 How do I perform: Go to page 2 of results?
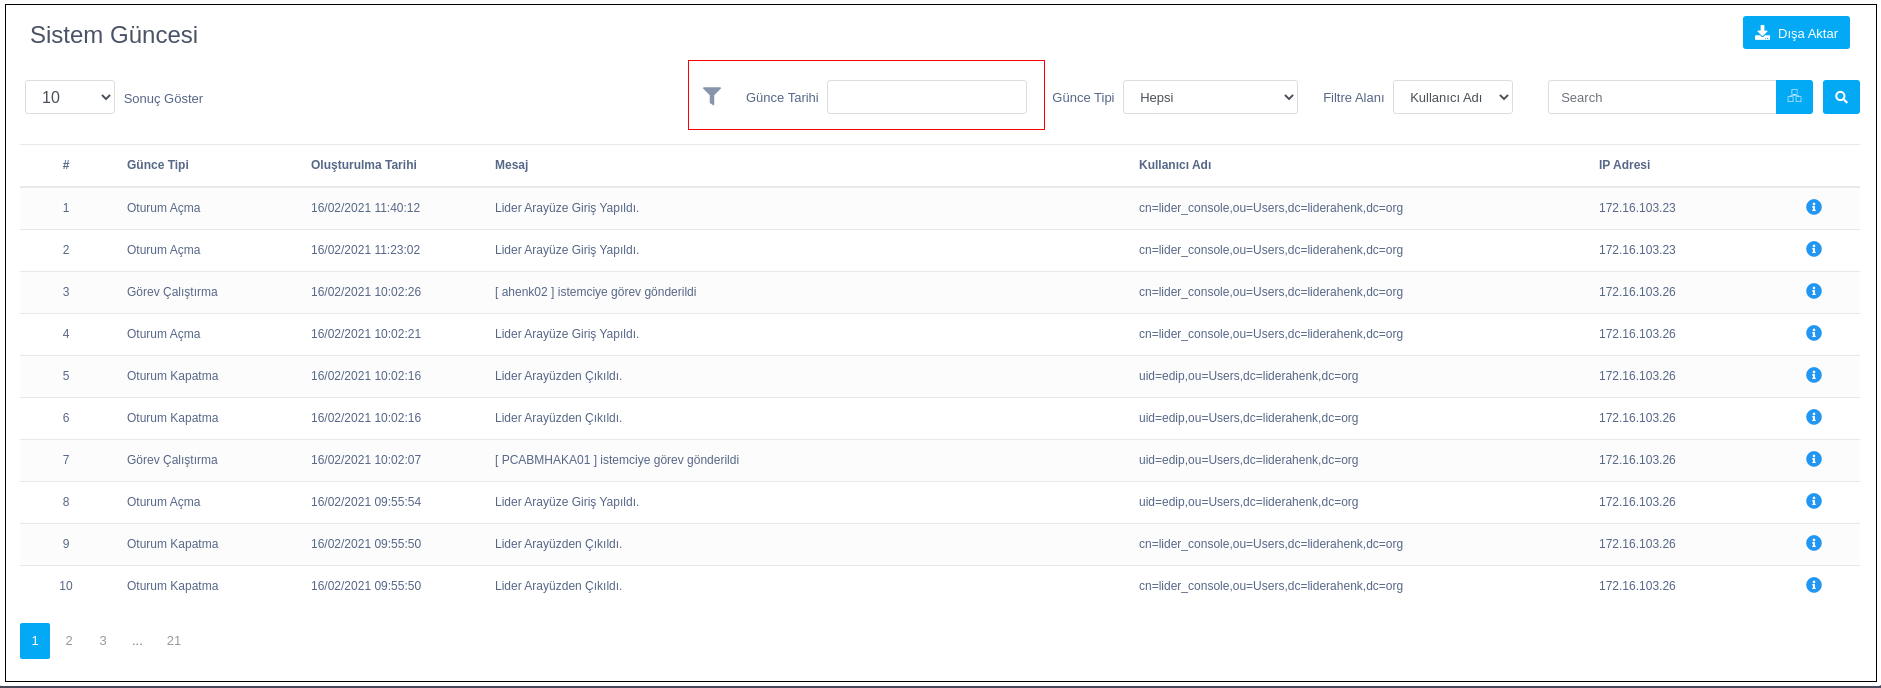click(x=69, y=640)
